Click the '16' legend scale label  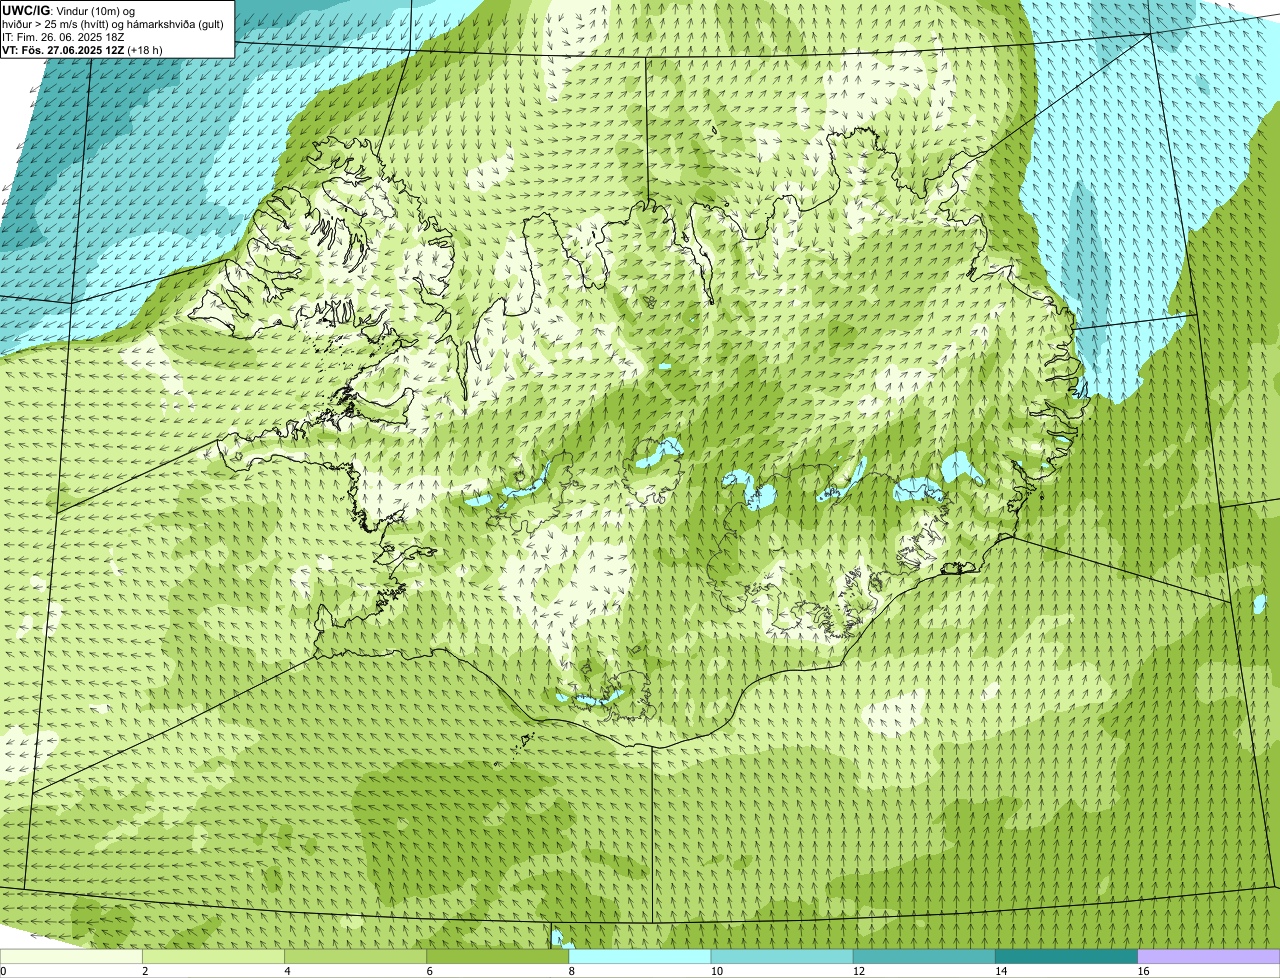1143,971
